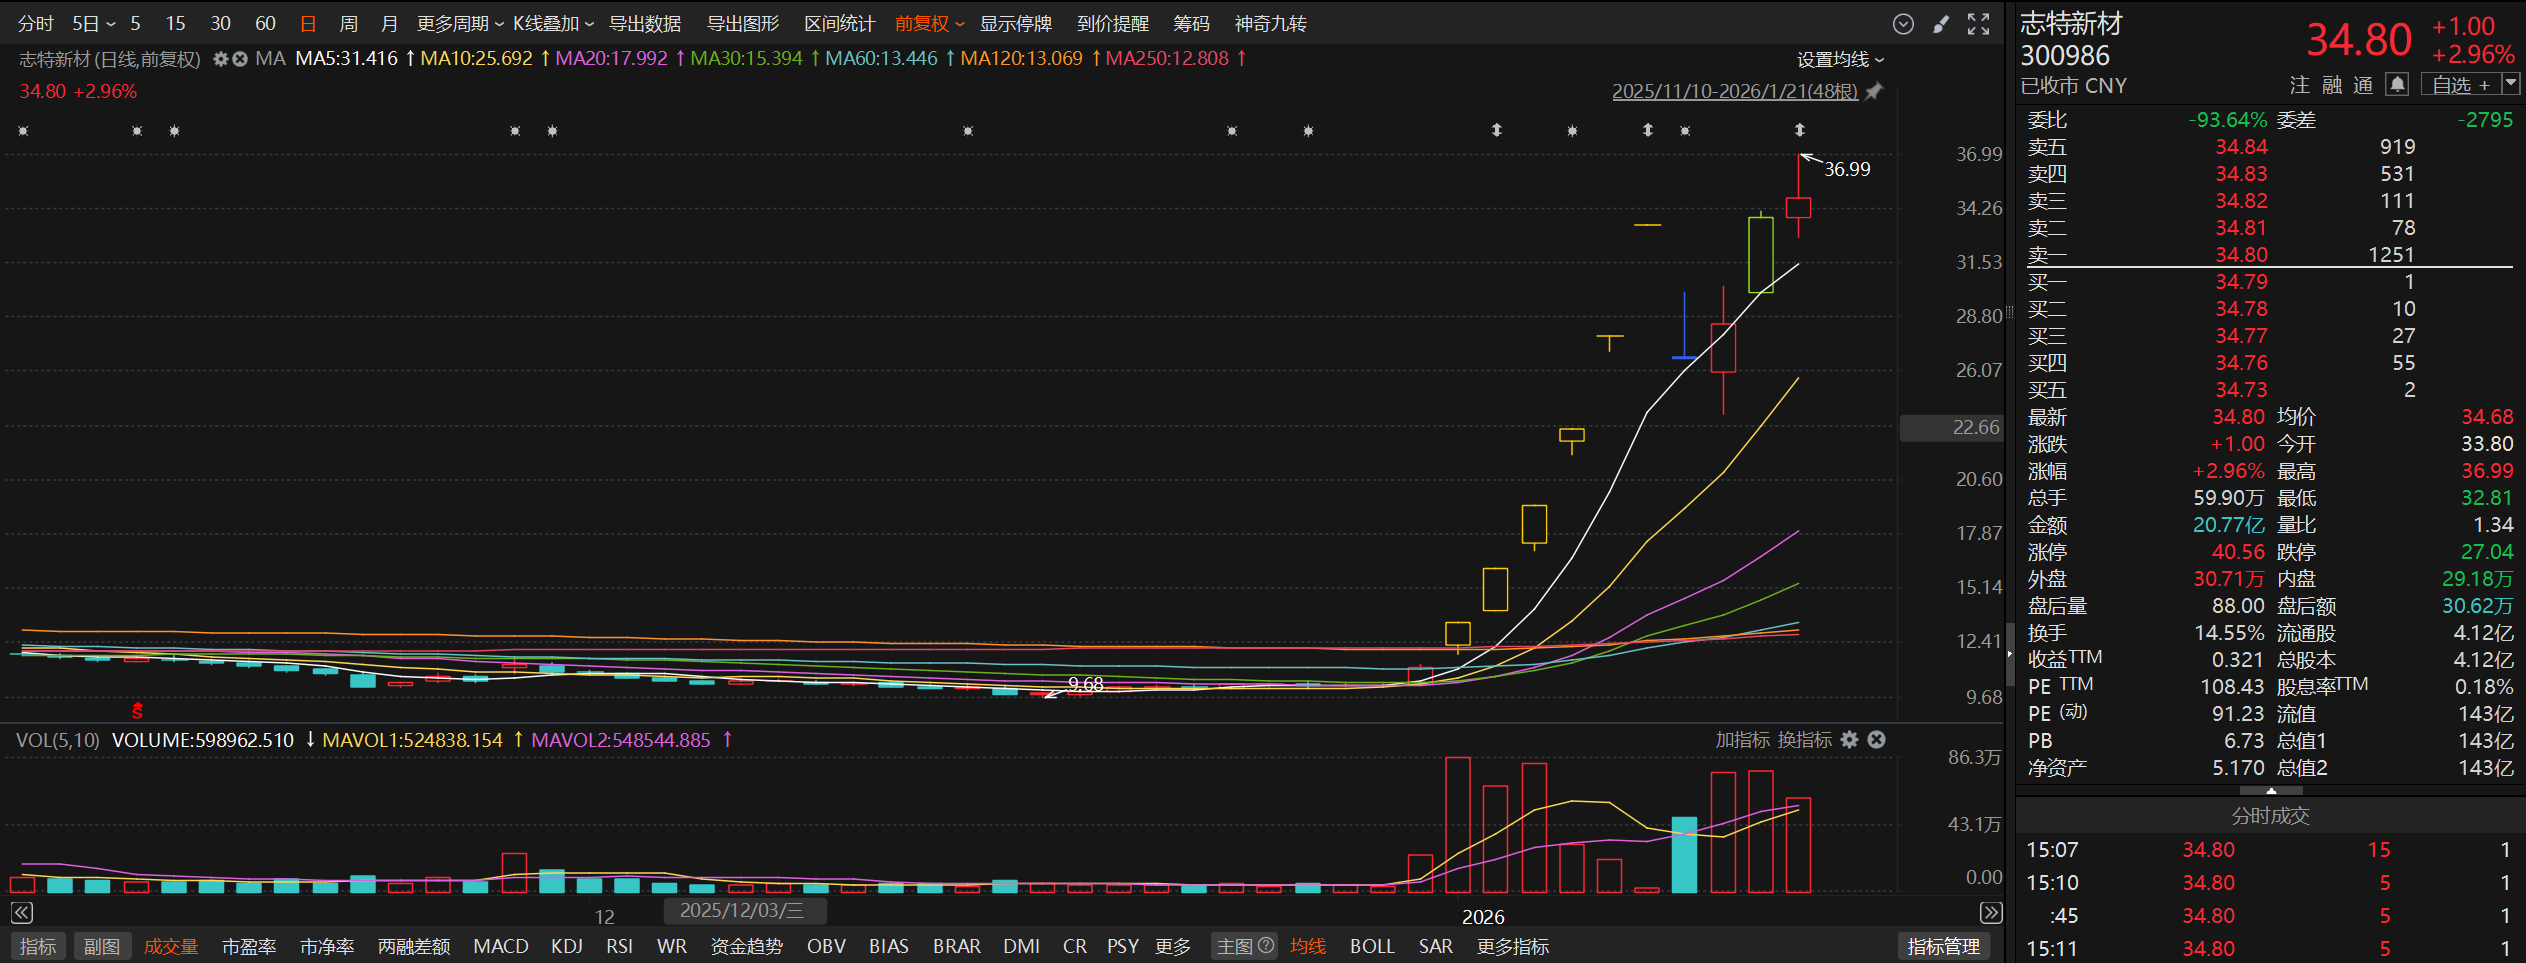
Task: Remove the MA indicator with its close icon
Action: click(x=240, y=59)
